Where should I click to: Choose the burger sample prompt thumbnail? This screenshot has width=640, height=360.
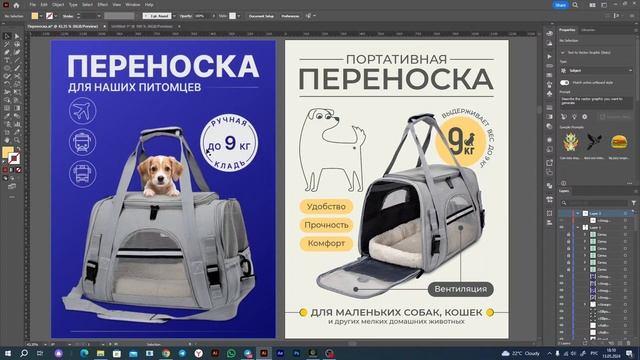tap(619, 142)
